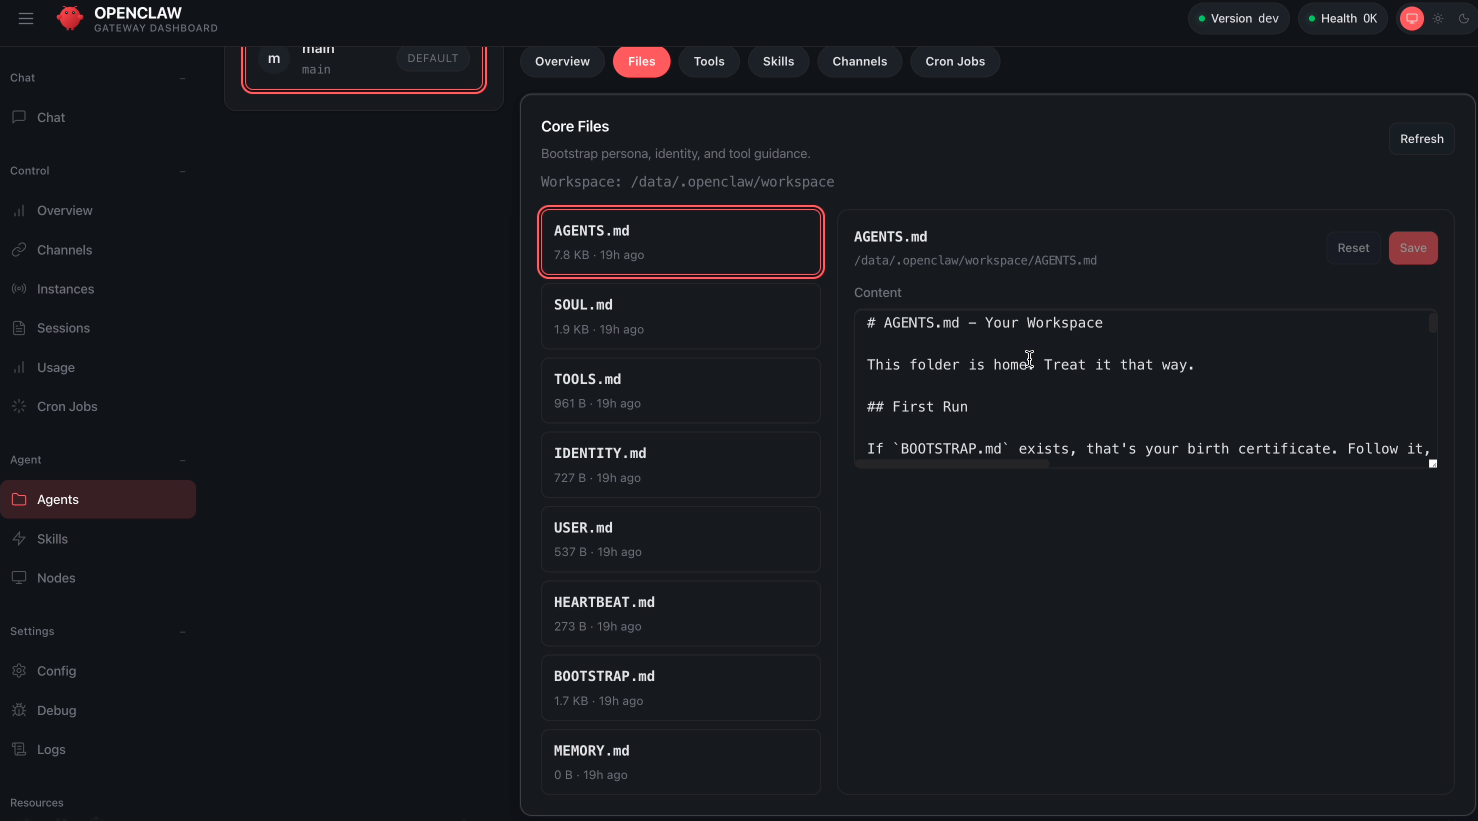The image size is (1478, 821).
Task: Click the hamburger menu icon
Action: click(x=26, y=19)
